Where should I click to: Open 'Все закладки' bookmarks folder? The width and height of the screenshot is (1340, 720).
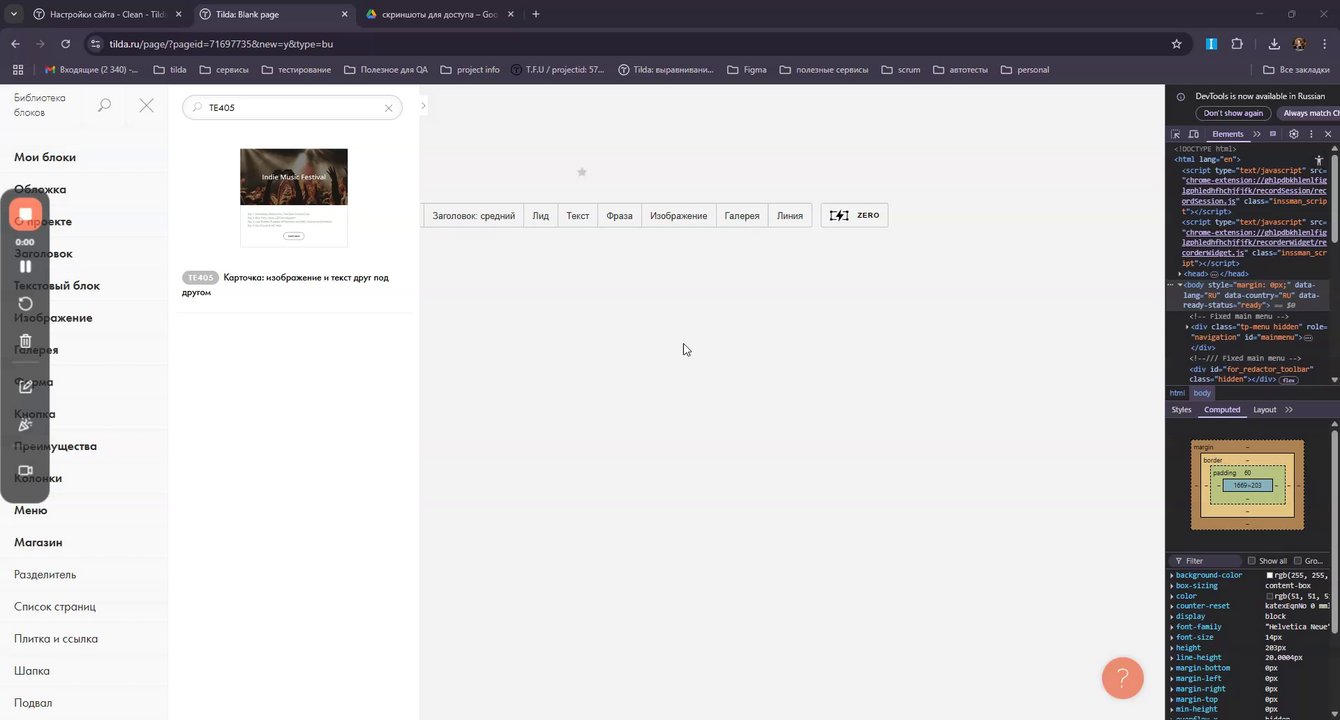click(x=1296, y=70)
